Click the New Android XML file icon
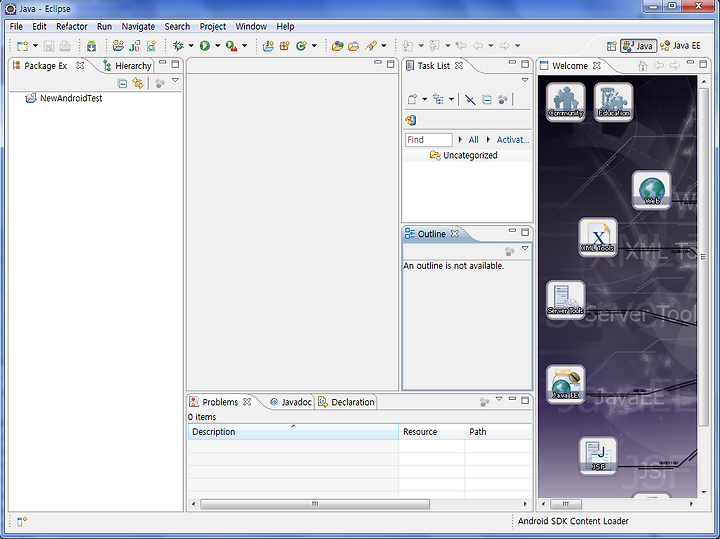720x539 pixels. (151, 45)
